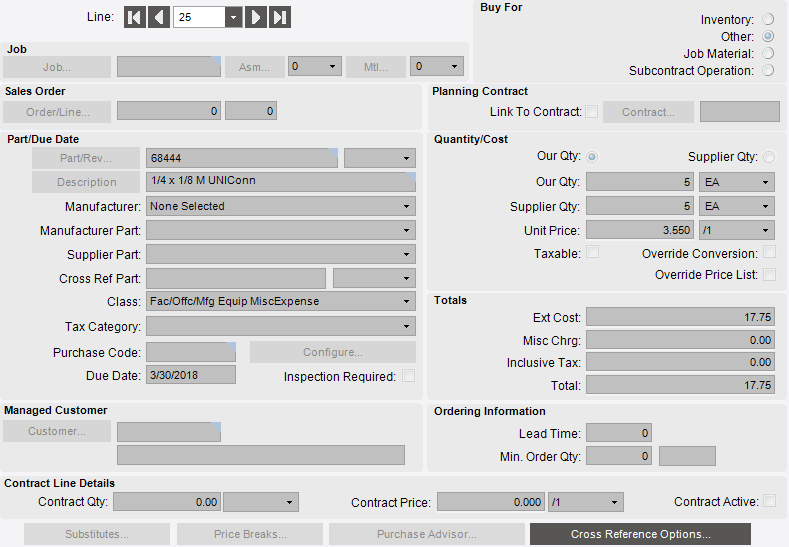789x547 pixels.
Task: Jump to last line arrow
Action: click(280, 18)
